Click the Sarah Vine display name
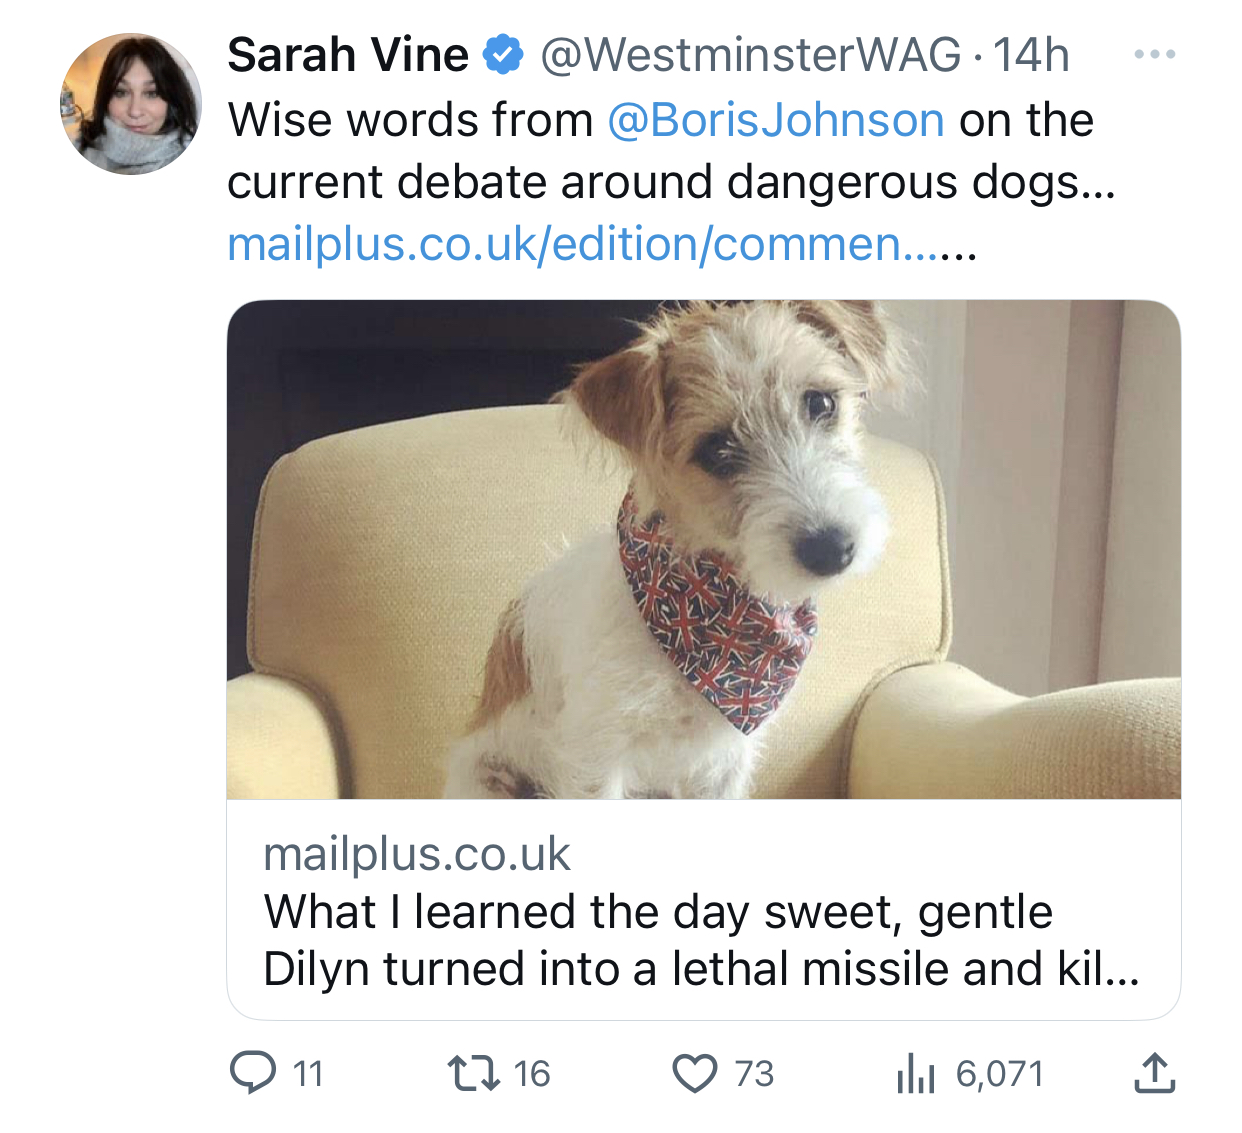 (347, 55)
